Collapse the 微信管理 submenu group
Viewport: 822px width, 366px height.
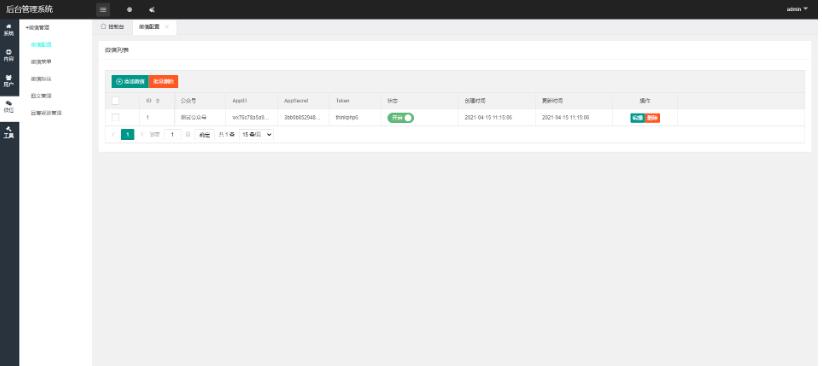(37, 27)
